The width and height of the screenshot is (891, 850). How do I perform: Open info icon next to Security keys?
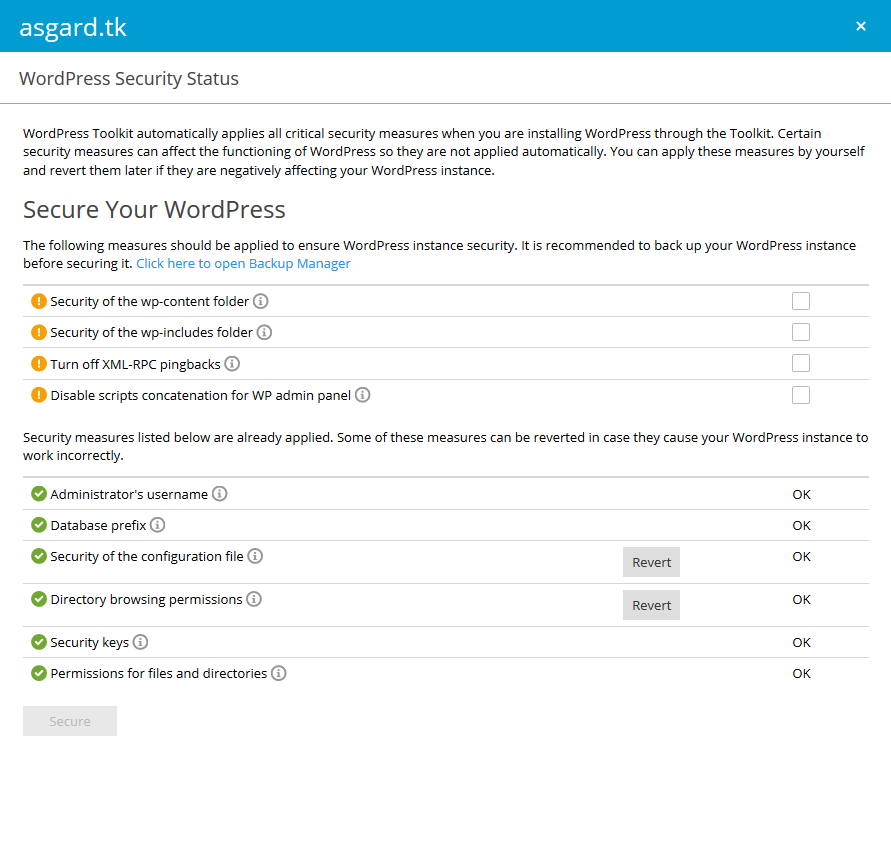(140, 642)
